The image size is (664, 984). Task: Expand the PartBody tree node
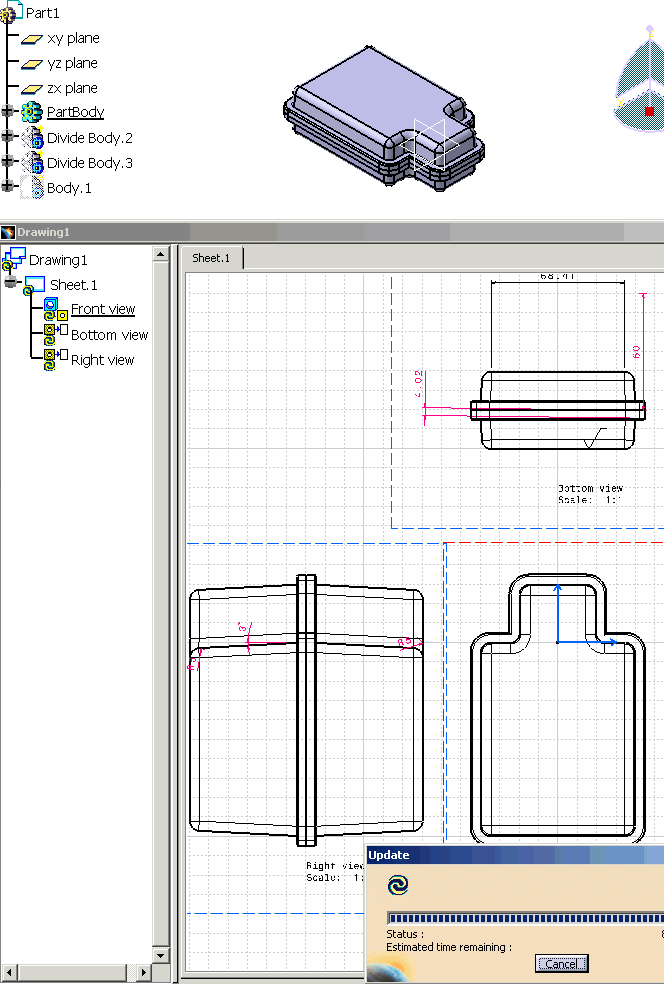8,112
